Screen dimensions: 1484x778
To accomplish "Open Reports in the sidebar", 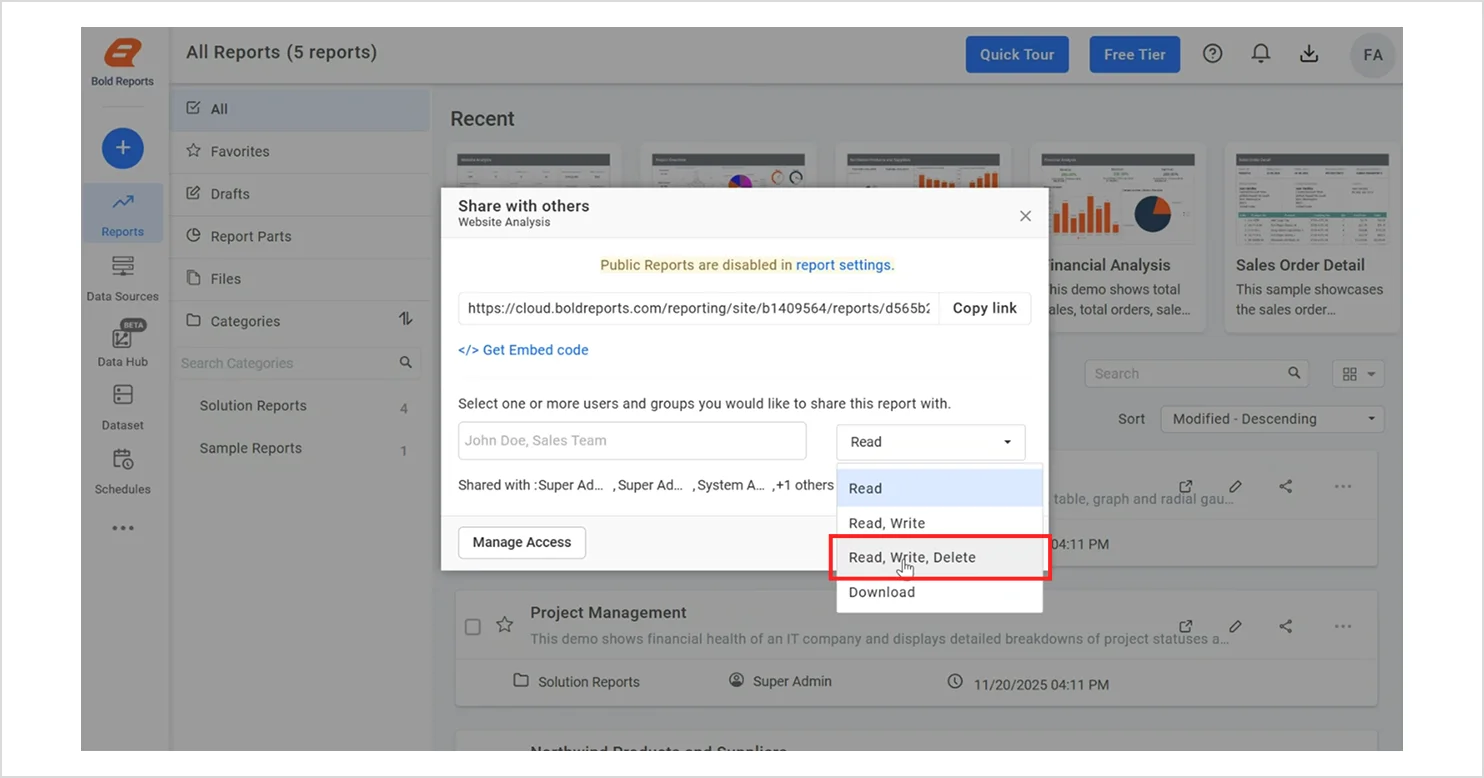I will coord(122,214).
